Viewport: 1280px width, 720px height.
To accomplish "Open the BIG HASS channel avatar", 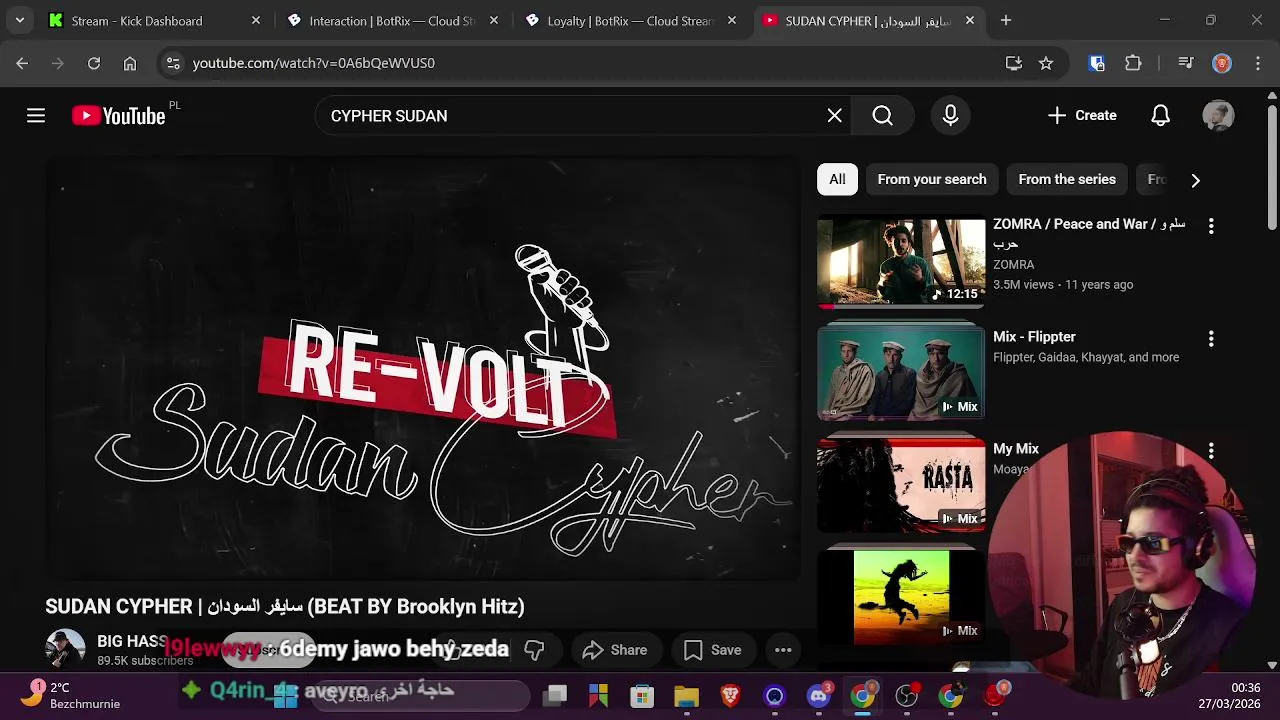I will coord(65,649).
